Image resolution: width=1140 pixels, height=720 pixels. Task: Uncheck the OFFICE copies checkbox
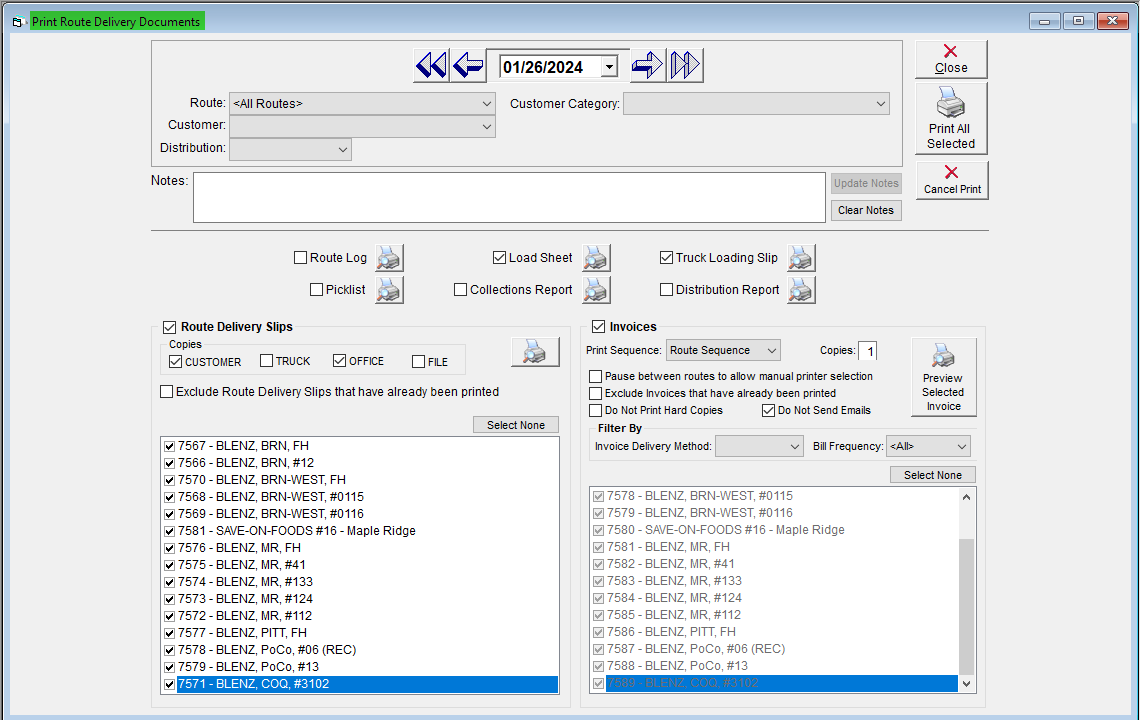(x=340, y=361)
